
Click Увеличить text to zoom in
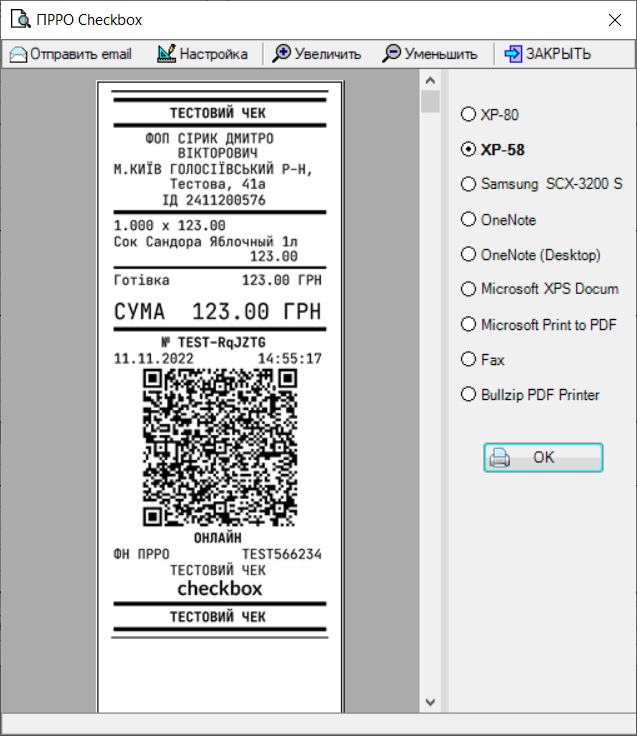(x=328, y=54)
